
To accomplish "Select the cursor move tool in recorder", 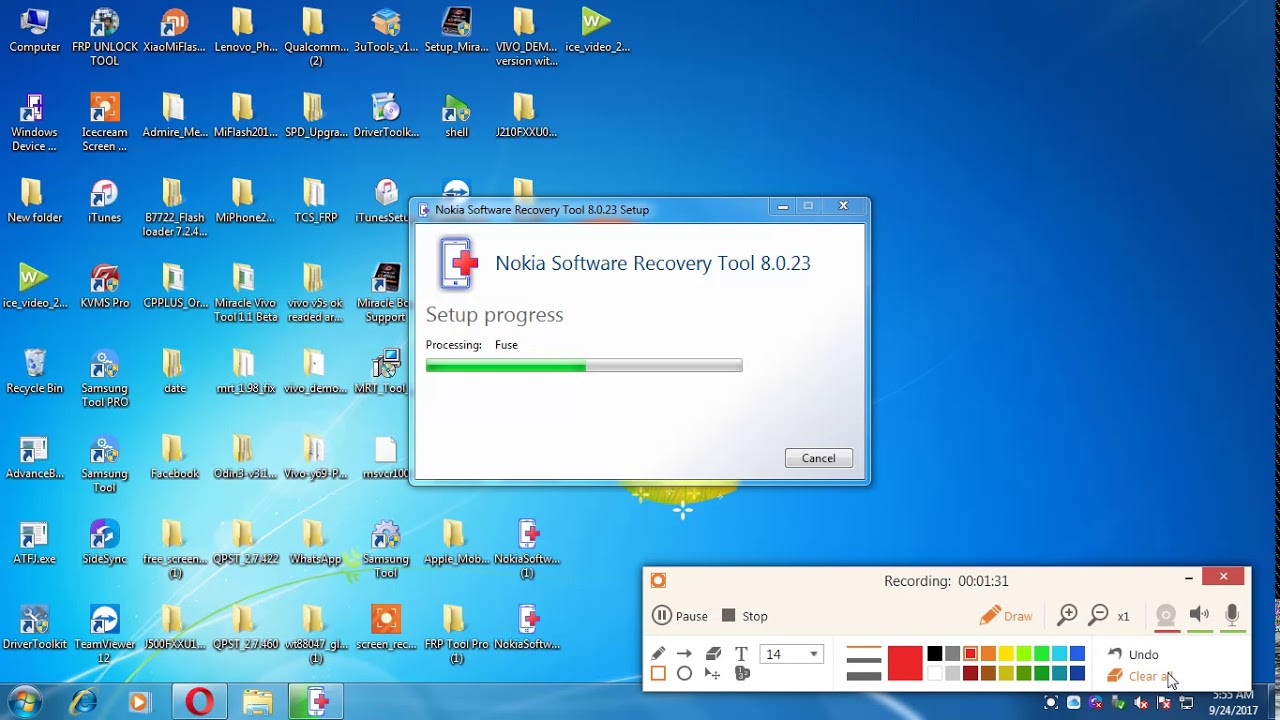I will point(713,674).
